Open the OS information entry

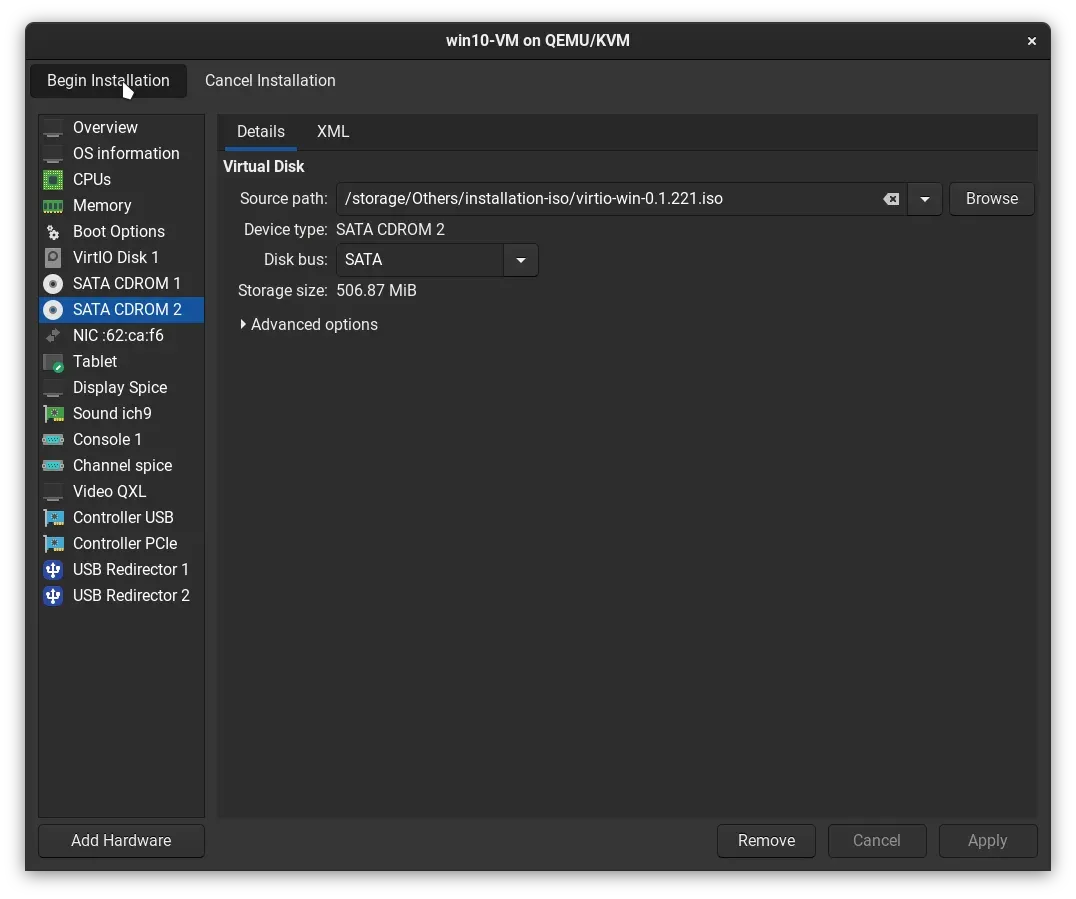pyautogui.click(x=121, y=154)
